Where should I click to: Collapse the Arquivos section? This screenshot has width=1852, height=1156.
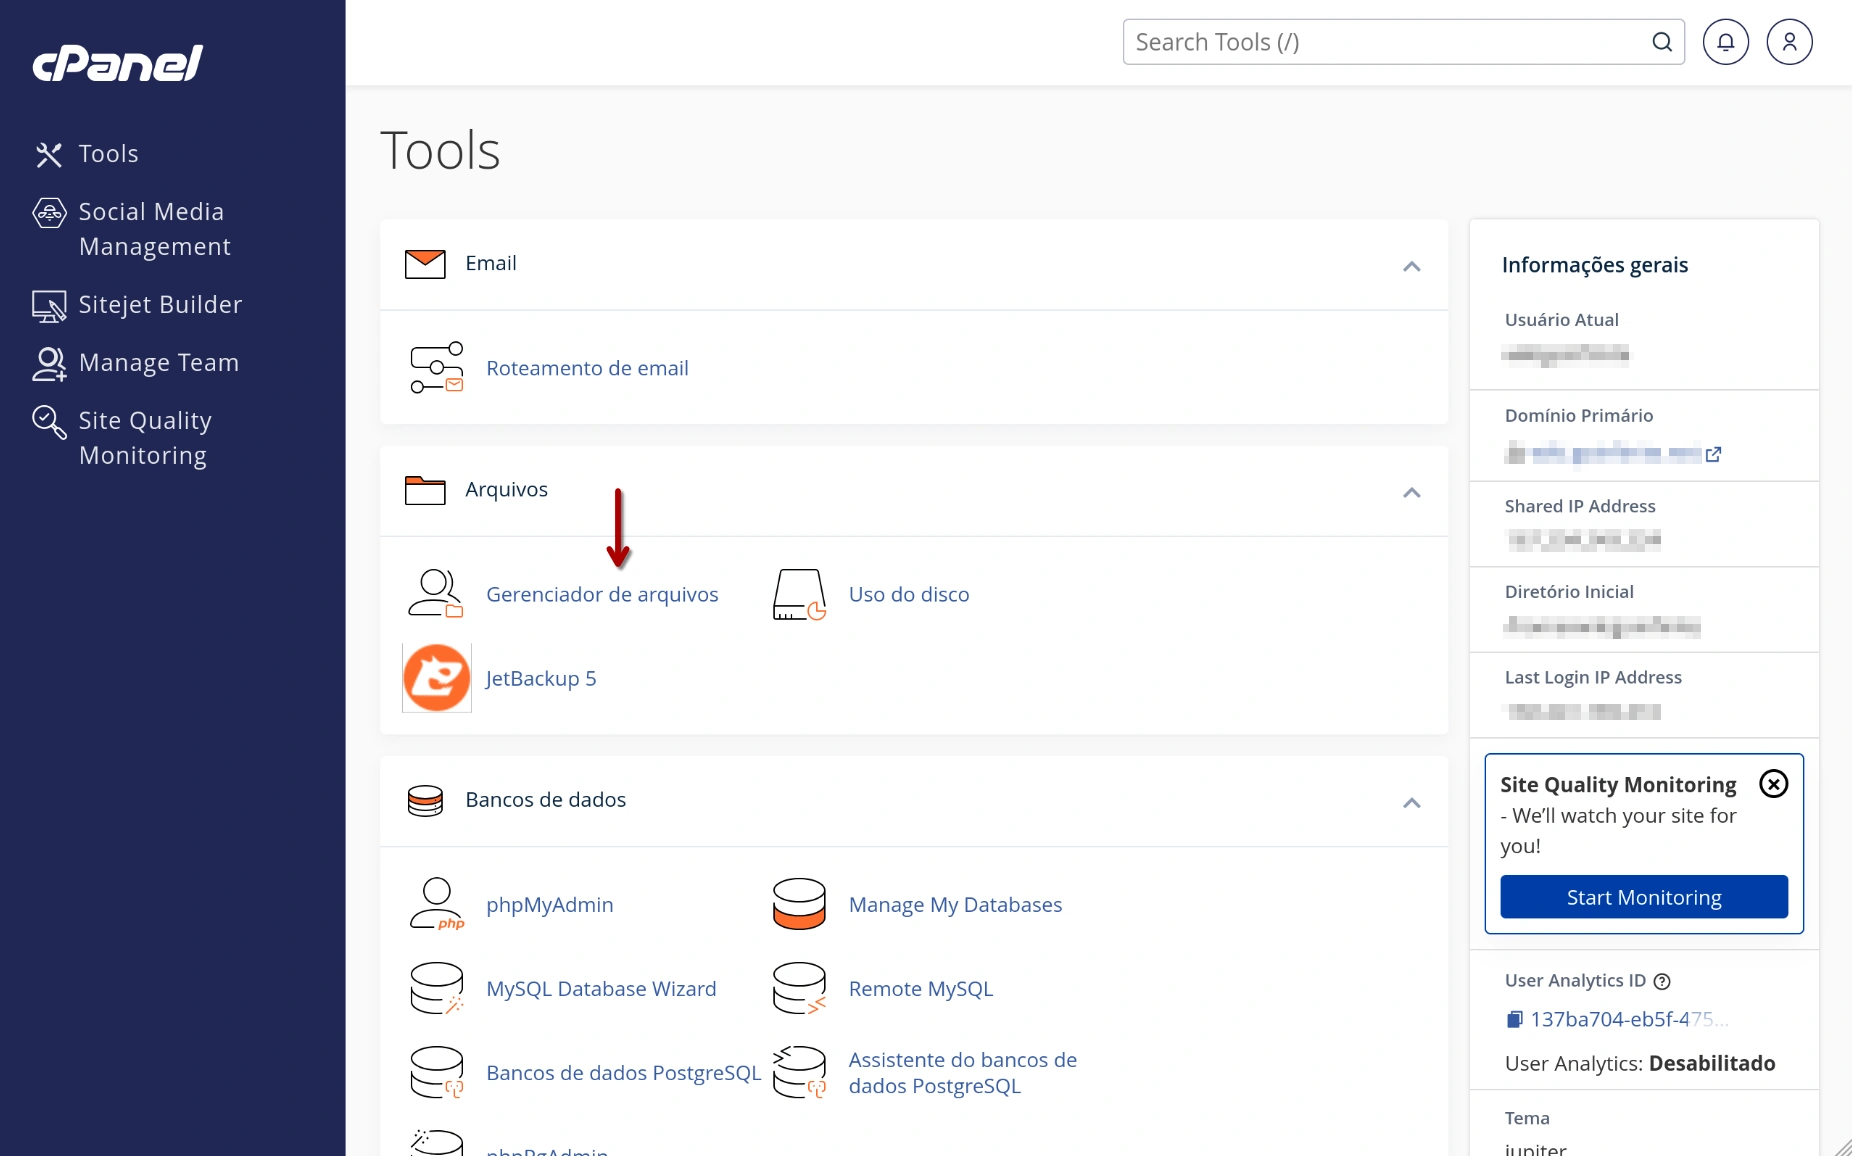(x=1412, y=492)
